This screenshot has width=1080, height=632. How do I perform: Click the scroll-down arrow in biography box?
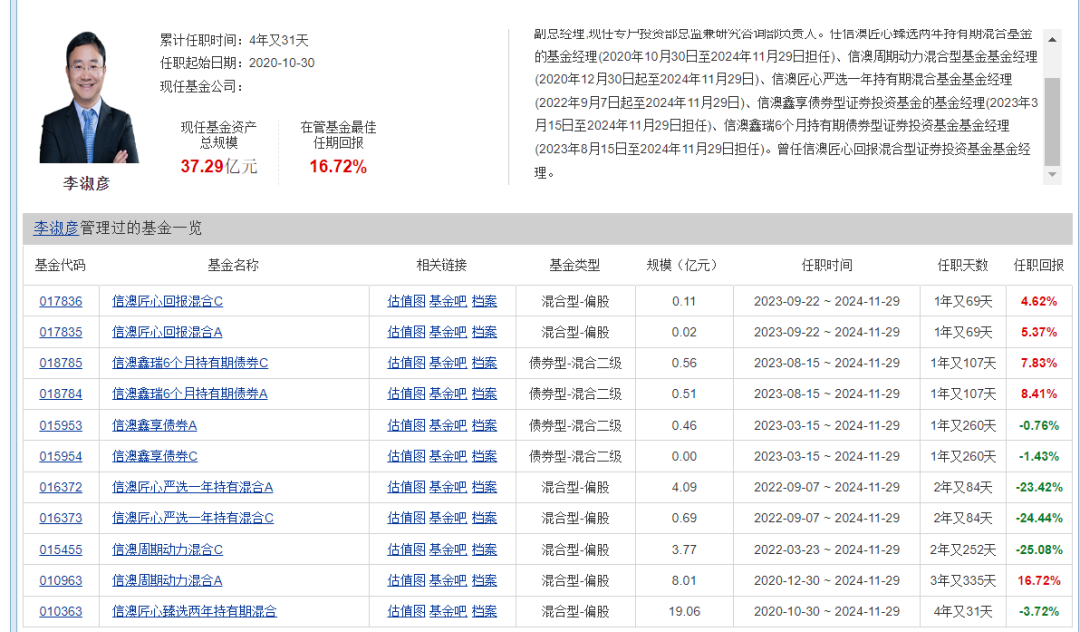1052,175
